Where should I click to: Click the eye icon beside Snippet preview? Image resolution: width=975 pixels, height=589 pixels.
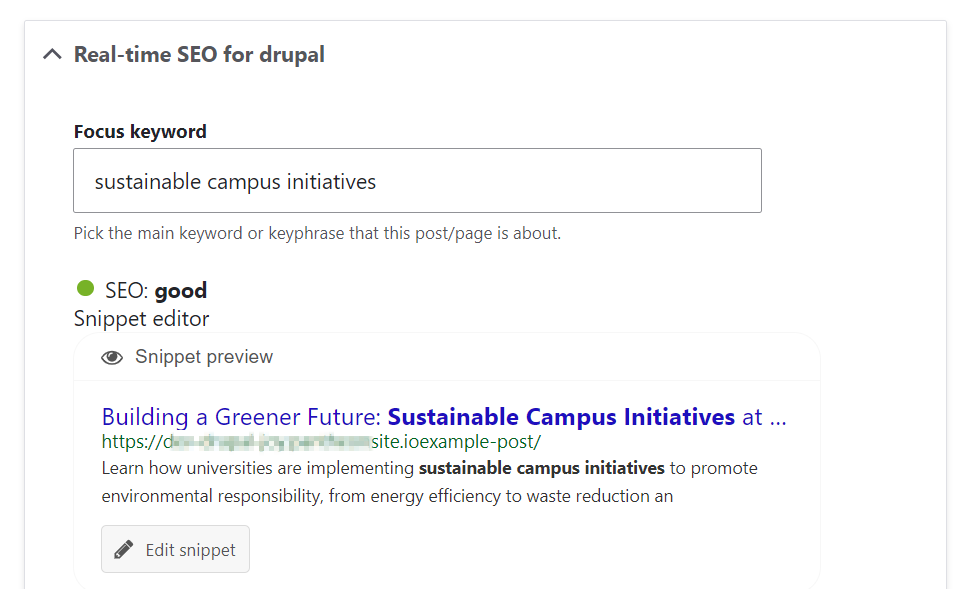(x=112, y=356)
